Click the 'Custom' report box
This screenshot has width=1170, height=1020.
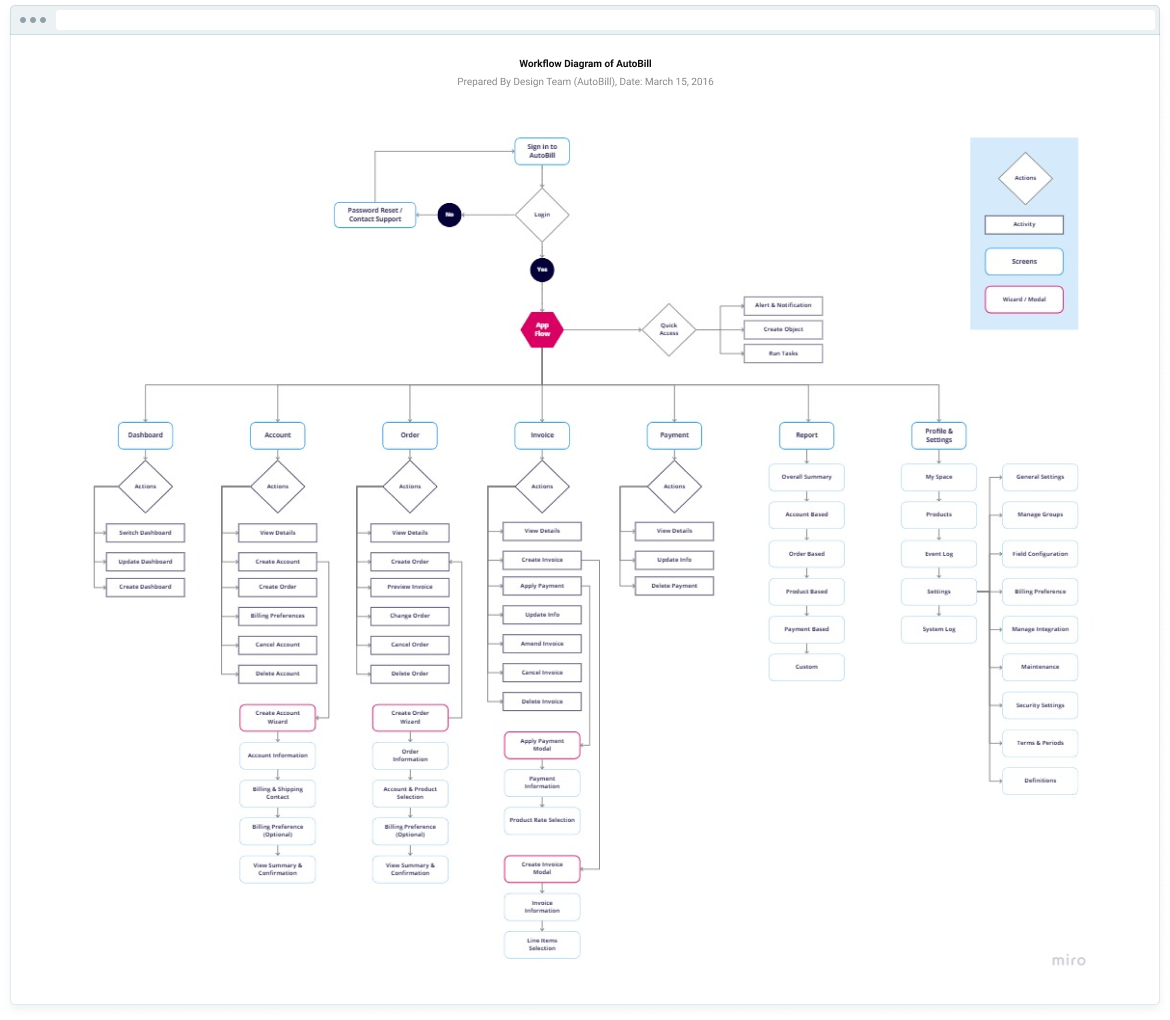[x=807, y=667]
